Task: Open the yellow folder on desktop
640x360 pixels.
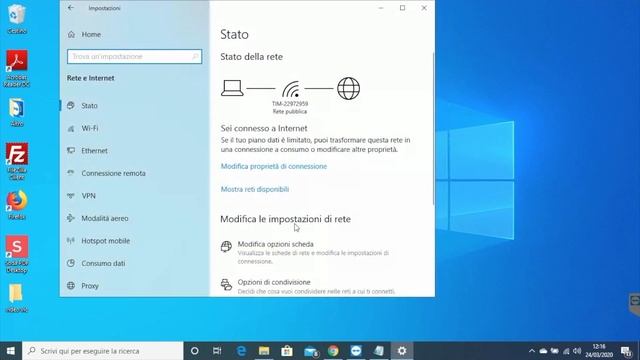Action: tap(17, 298)
